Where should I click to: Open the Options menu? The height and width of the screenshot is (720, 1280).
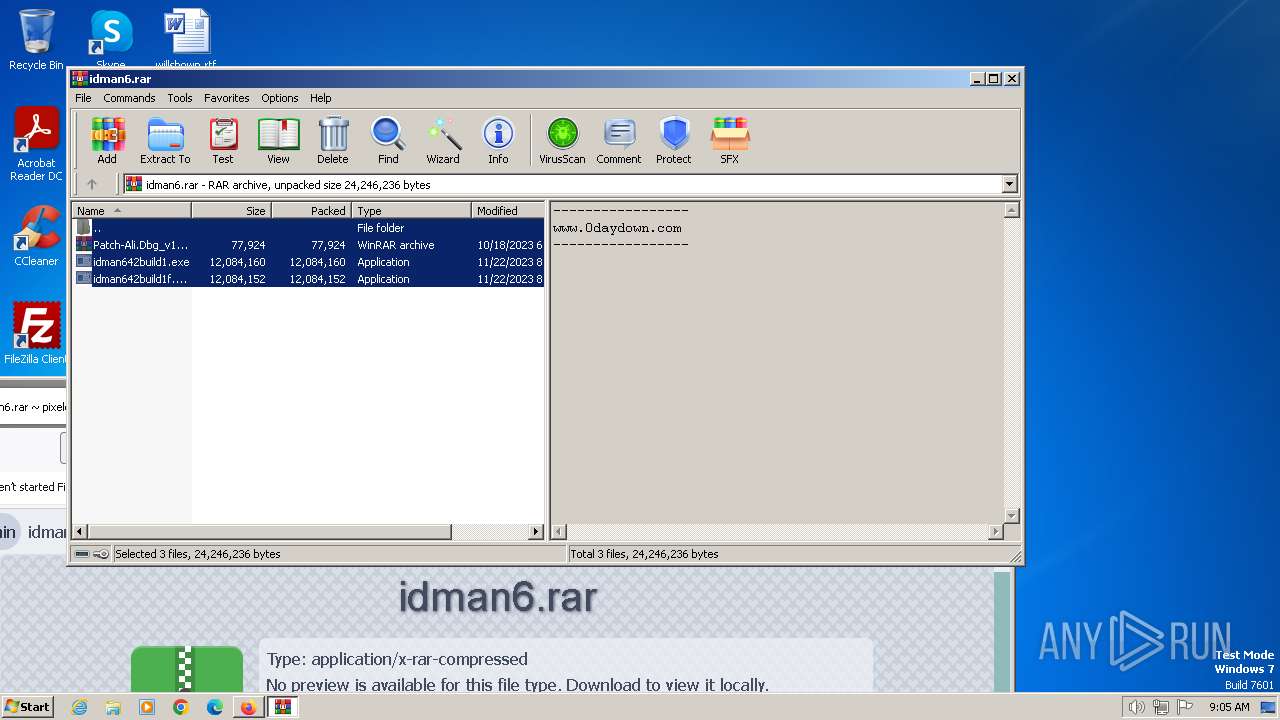click(x=280, y=98)
